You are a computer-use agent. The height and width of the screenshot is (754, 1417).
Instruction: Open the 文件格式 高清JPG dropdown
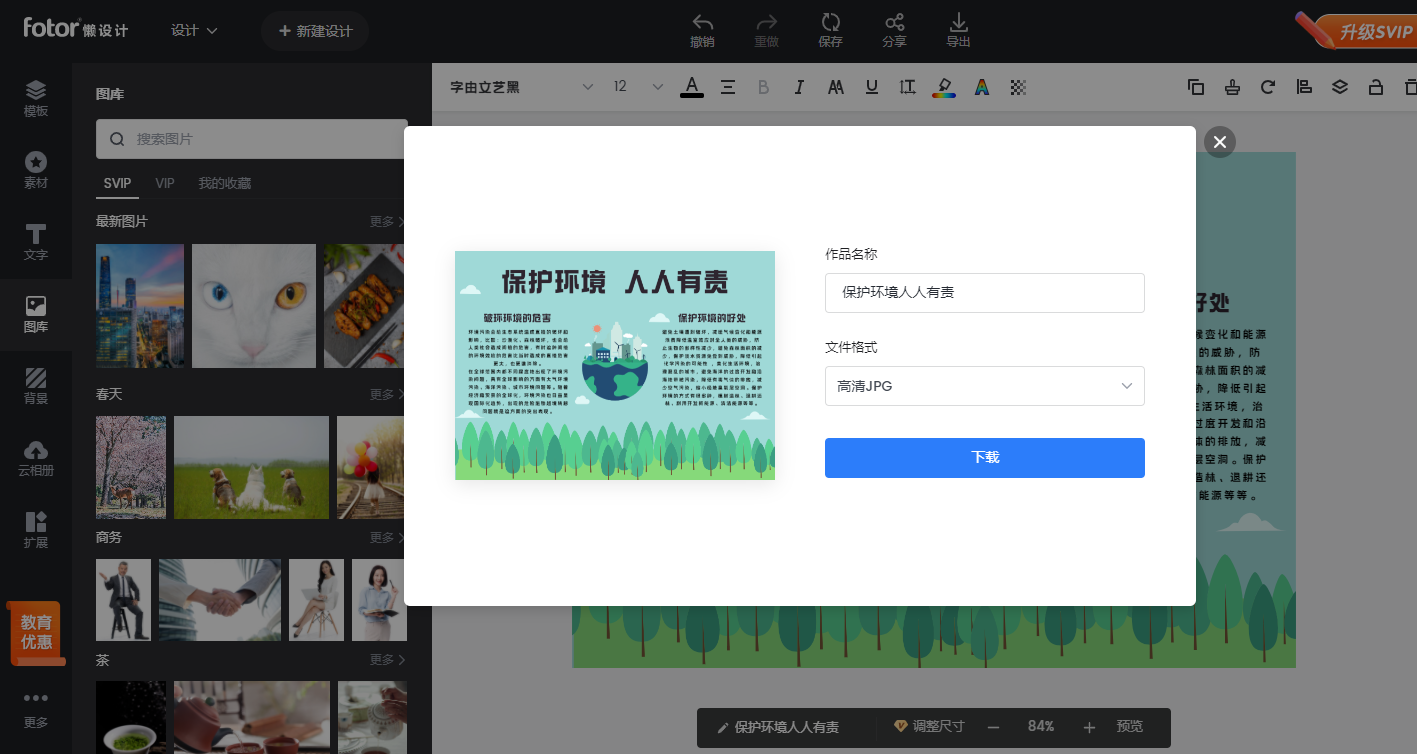click(985, 386)
